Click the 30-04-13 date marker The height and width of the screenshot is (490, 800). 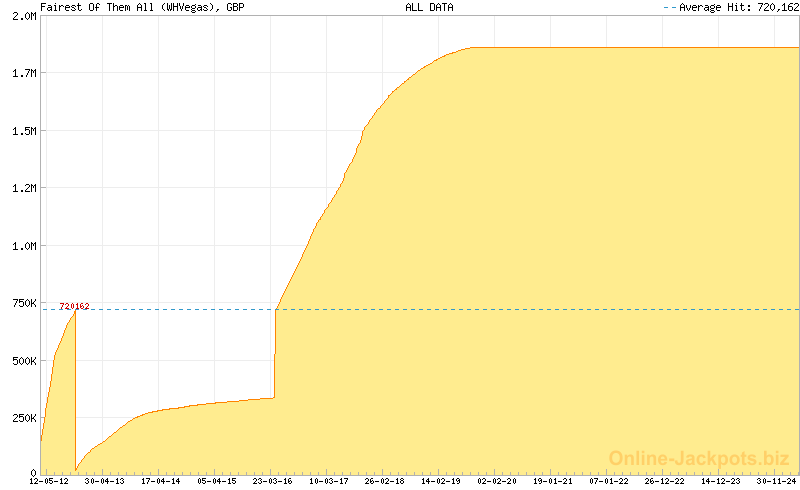pos(104,481)
